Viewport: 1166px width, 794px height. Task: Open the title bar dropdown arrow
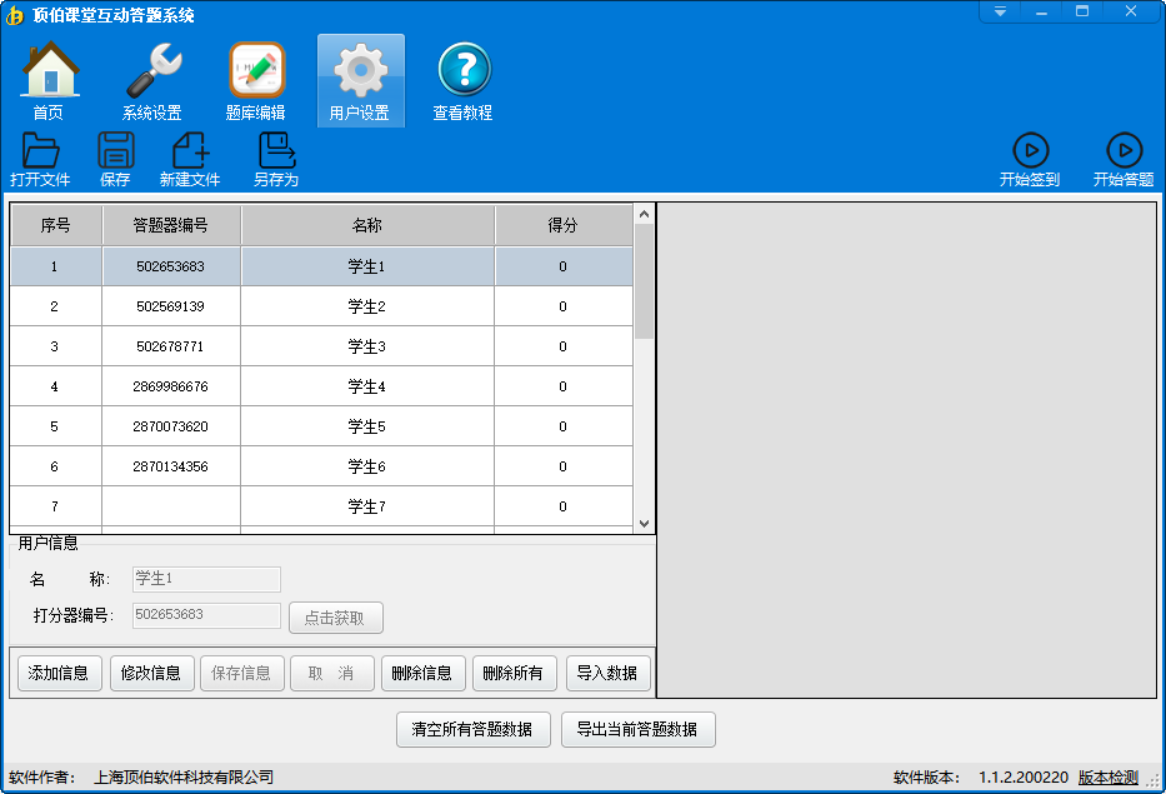(1000, 12)
